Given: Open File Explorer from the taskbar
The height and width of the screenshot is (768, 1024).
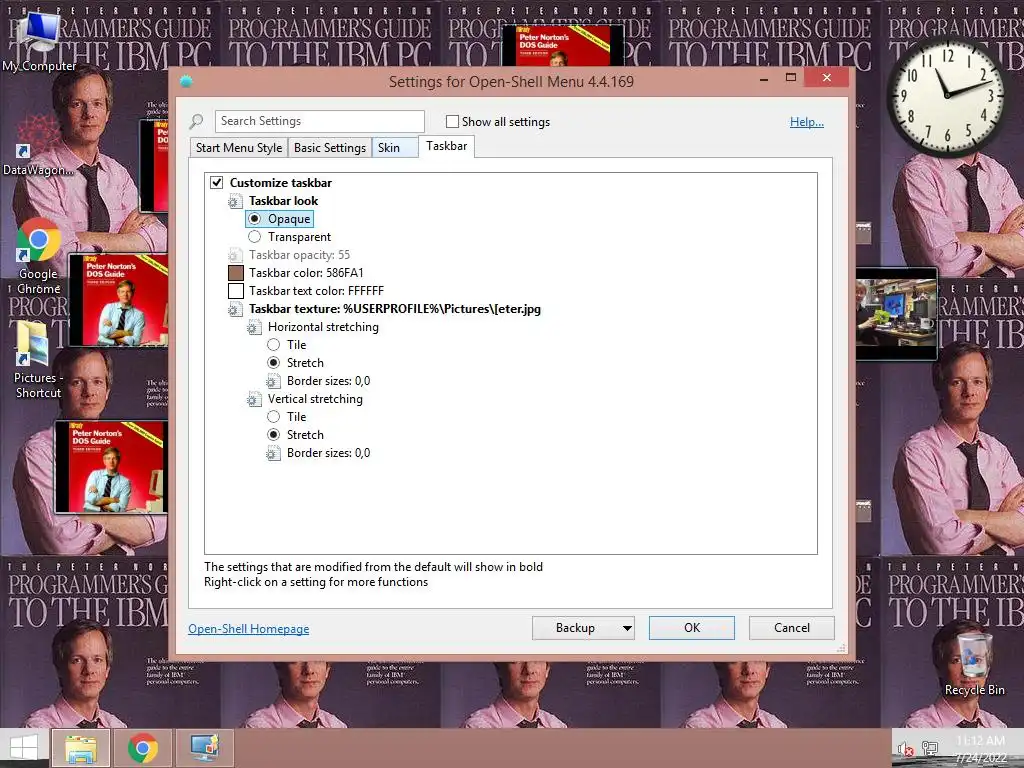Looking at the screenshot, I should pyautogui.click(x=81, y=748).
